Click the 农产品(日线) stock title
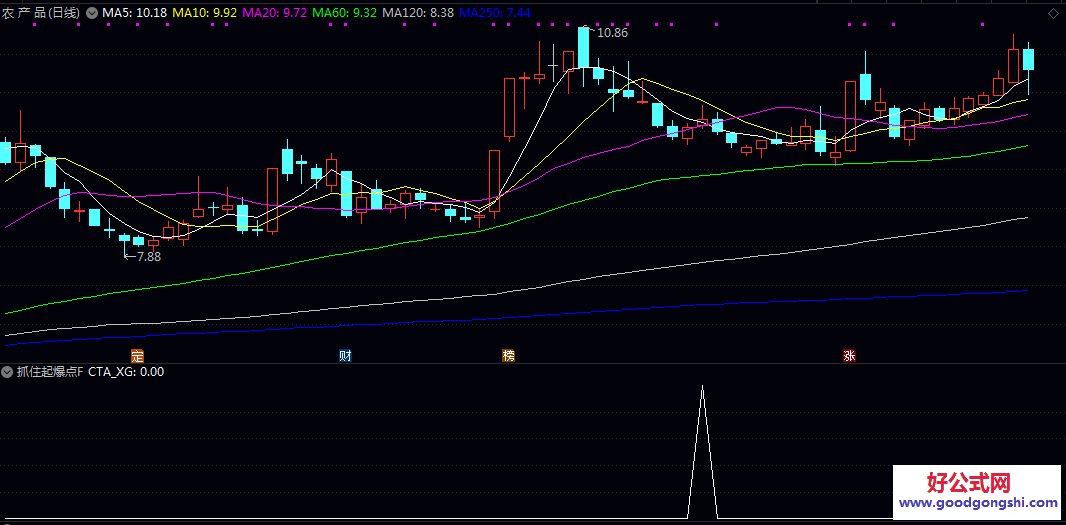Image resolution: width=1066 pixels, height=525 pixels. click(x=42, y=13)
